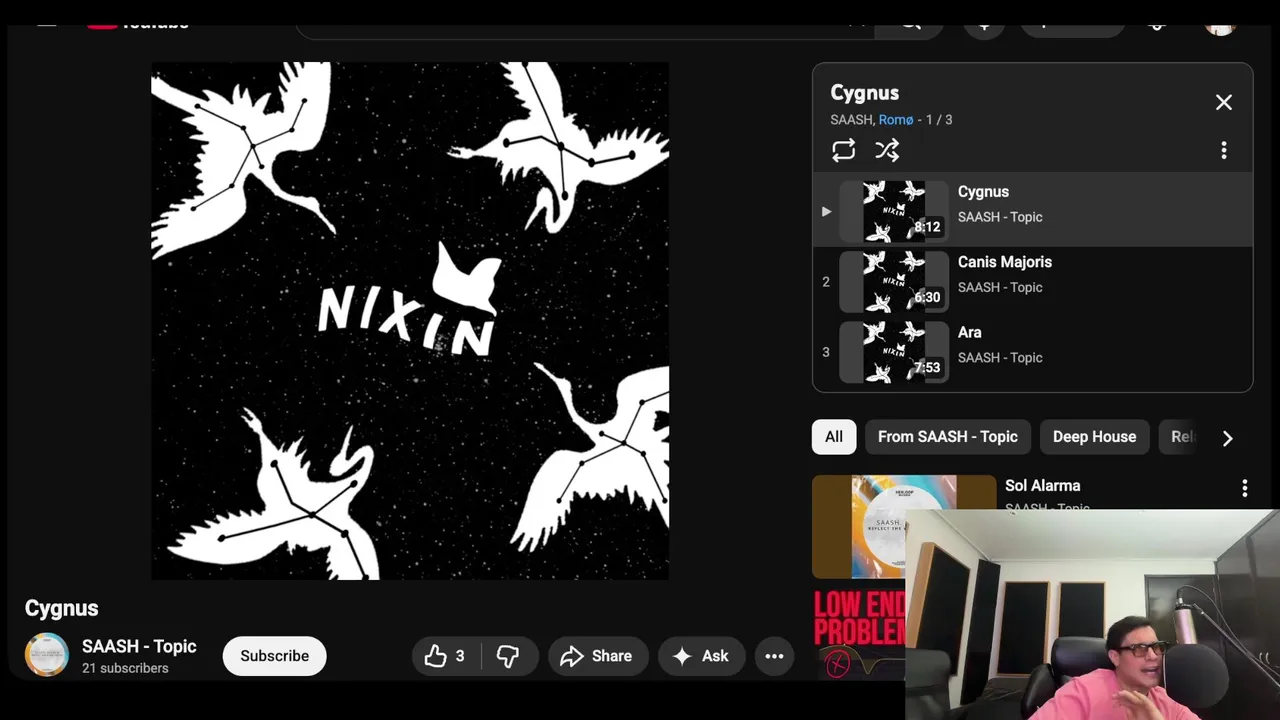Share the Cygnus video
The image size is (1280, 720).
pyautogui.click(x=596, y=656)
